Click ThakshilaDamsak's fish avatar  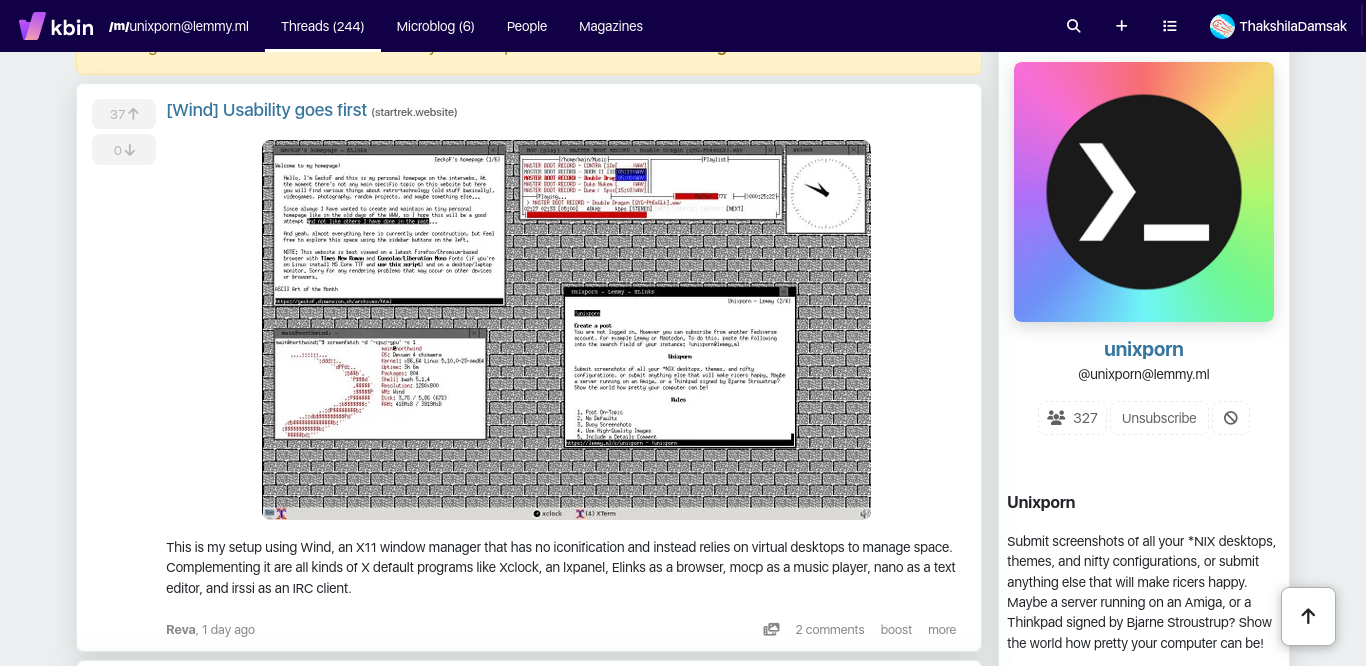coord(1222,26)
